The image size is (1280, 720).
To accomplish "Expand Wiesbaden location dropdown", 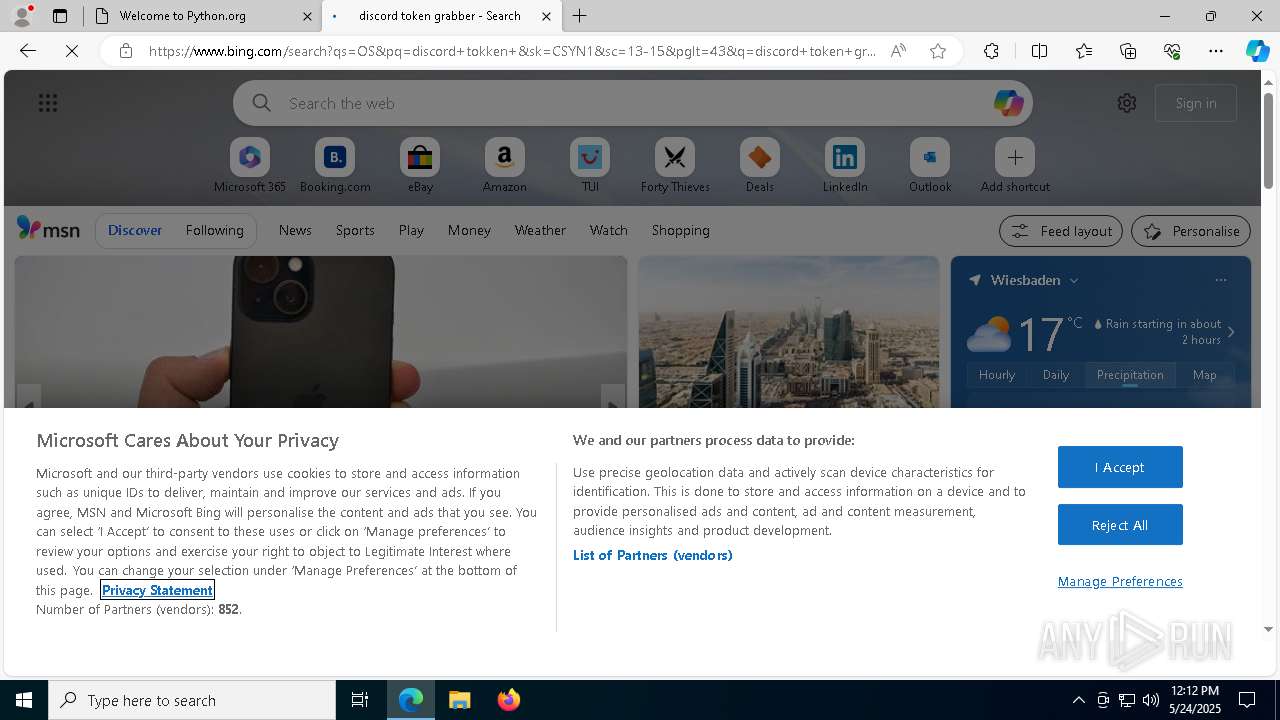I will point(1075,281).
